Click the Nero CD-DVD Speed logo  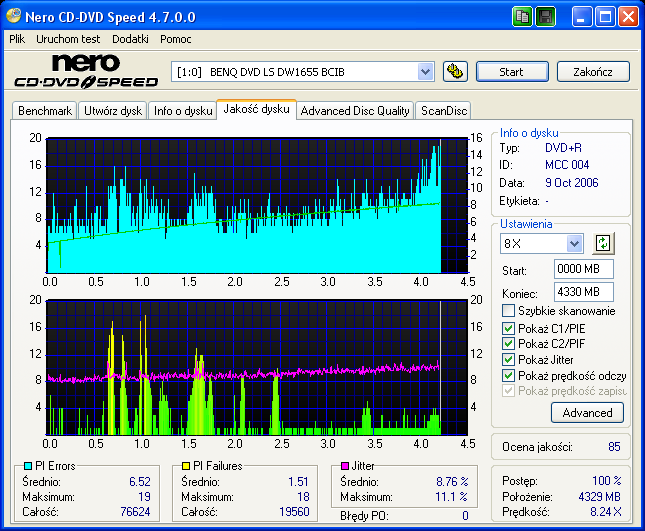click(x=86, y=71)
